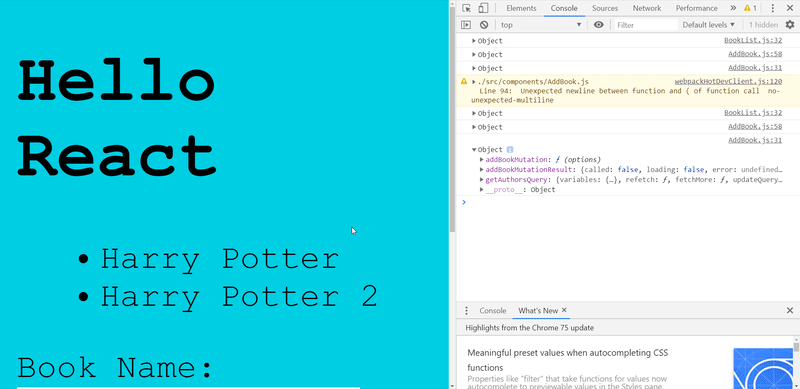The image size is (800, 389).
Task: Toggle the device toolbar icon
Action: tap(483, 8)
